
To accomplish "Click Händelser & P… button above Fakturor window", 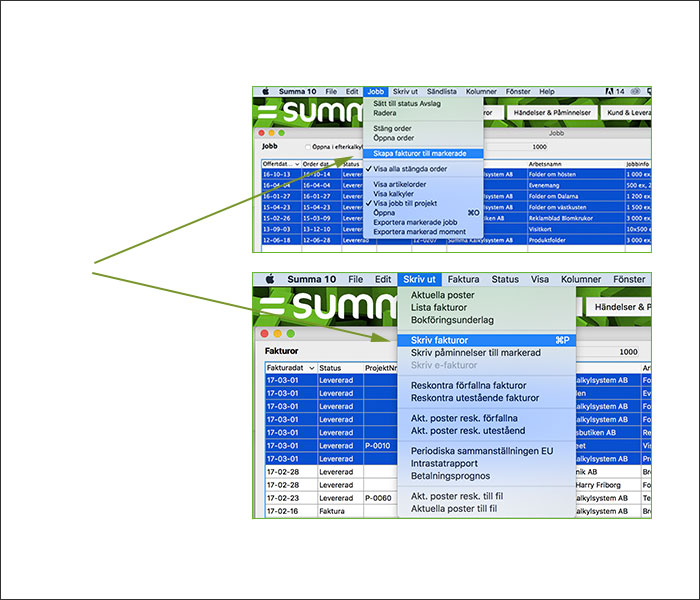I will (618, 307).
